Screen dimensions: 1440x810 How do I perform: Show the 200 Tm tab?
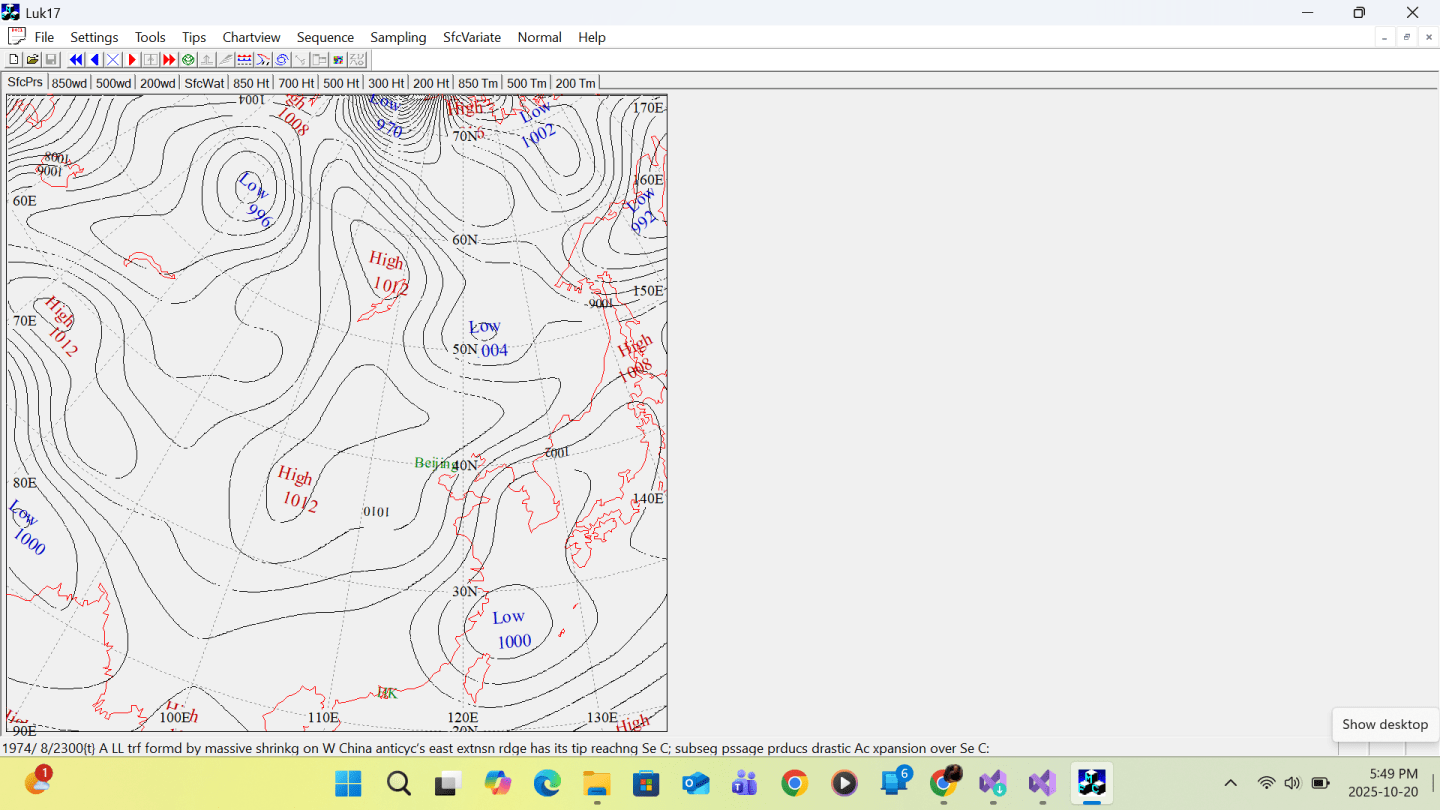(x=575, y=83)
